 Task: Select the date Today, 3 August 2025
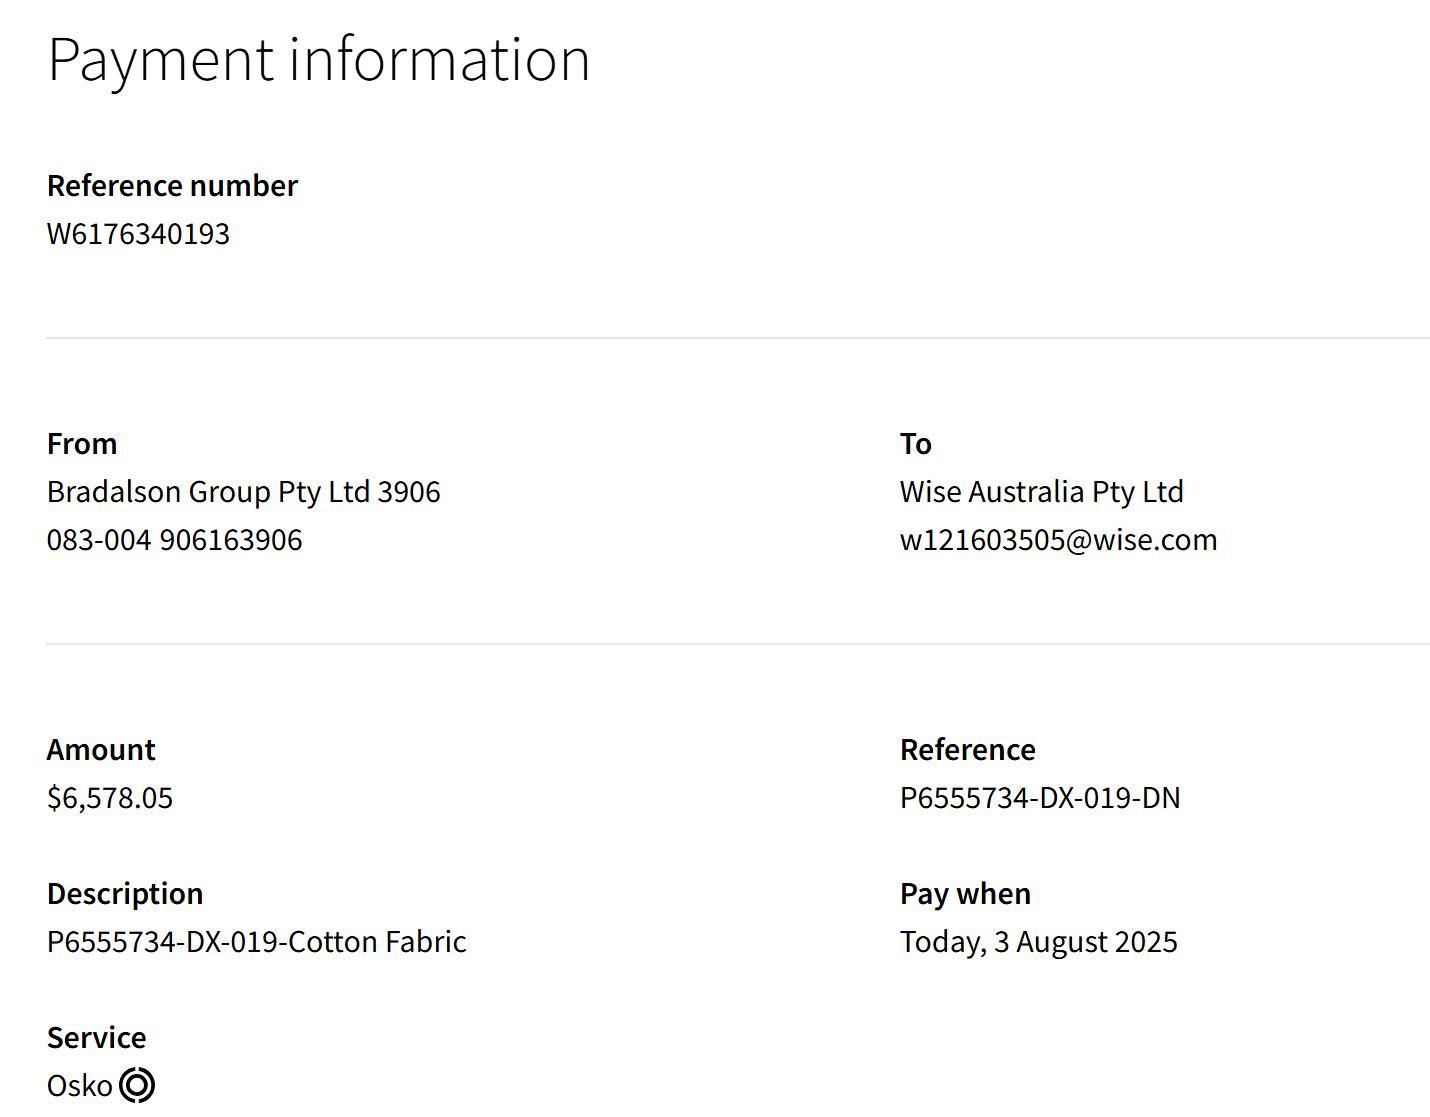click(1039, 942)
